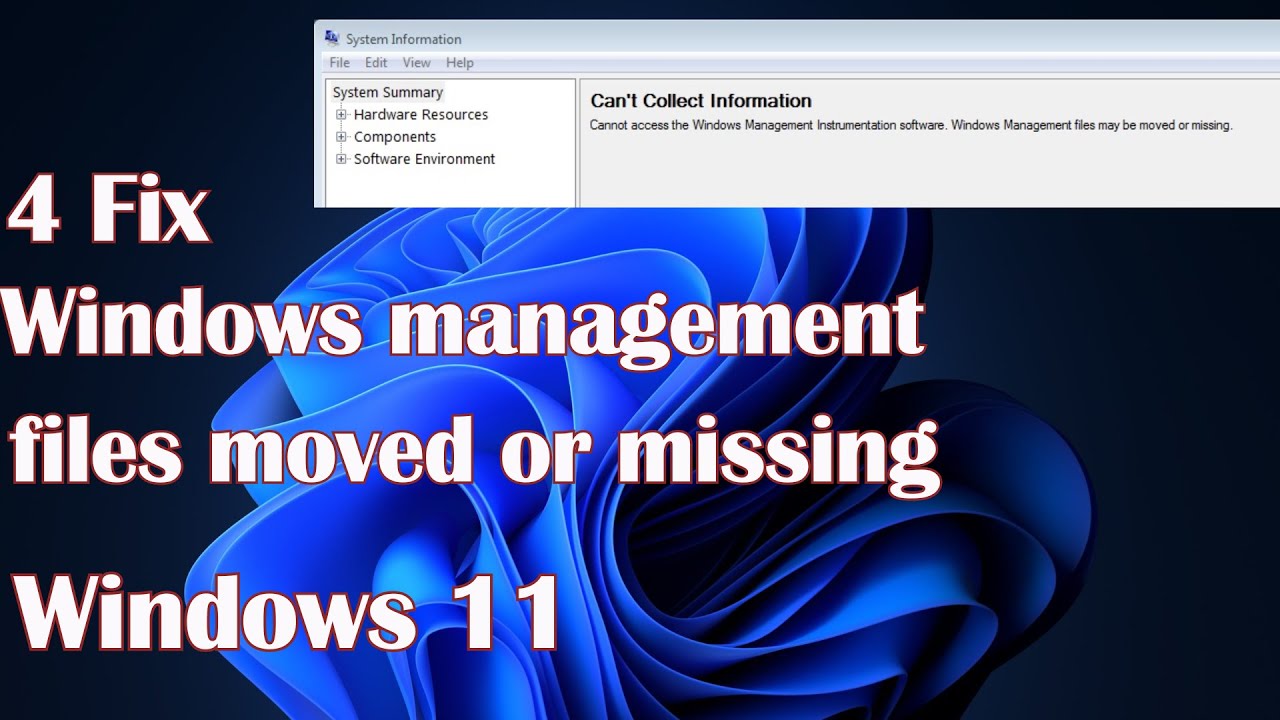Select the Hardware Resources tree item

tap(421, 114)
